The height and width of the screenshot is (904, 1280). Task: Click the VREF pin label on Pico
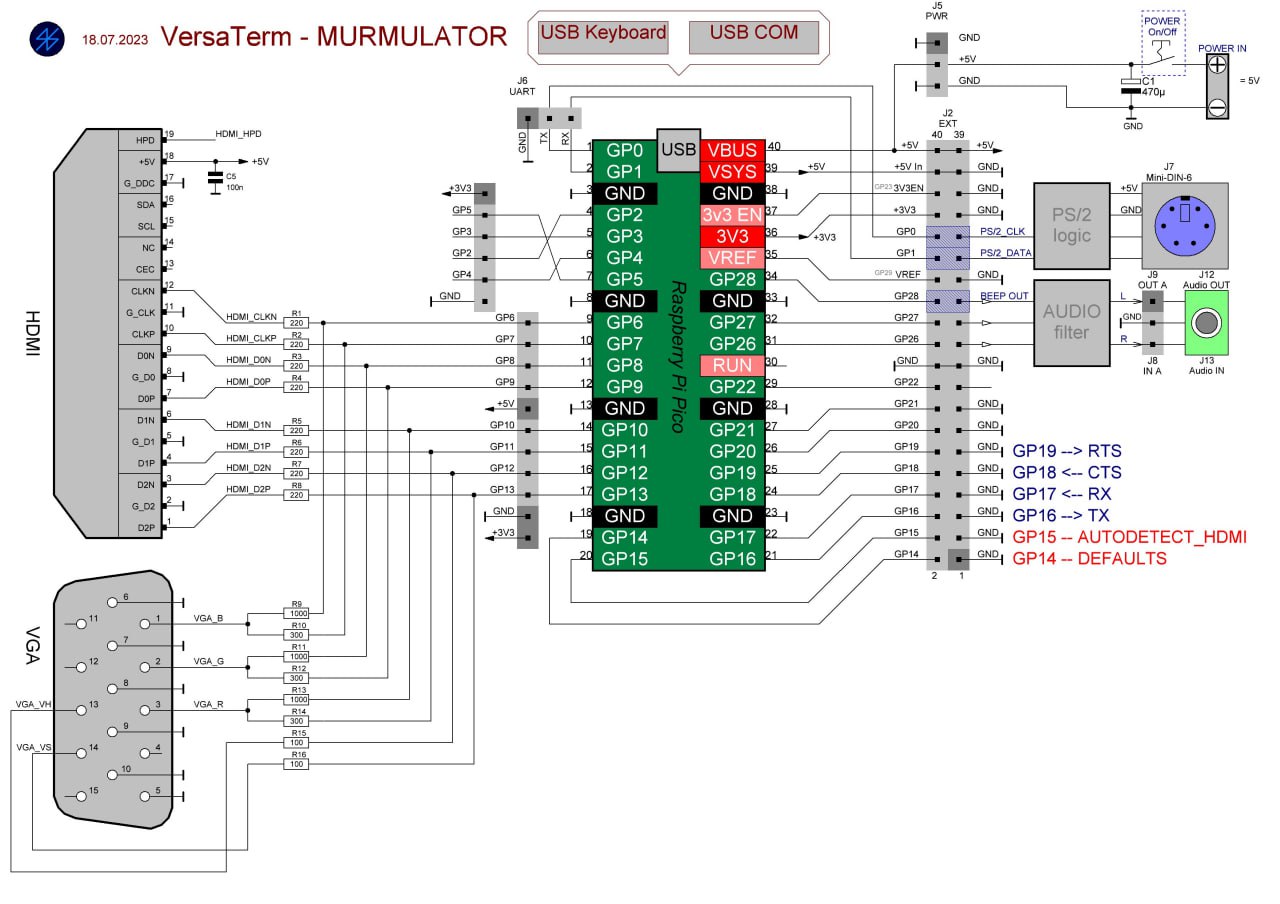[732, 257]
